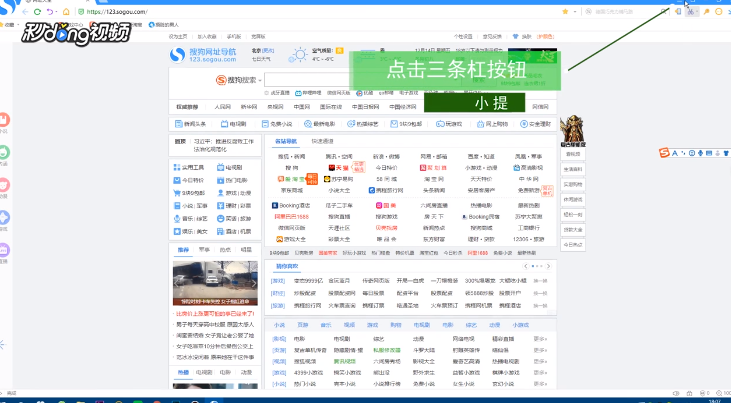Click the 个性设置 link at page top

[463, 36]
